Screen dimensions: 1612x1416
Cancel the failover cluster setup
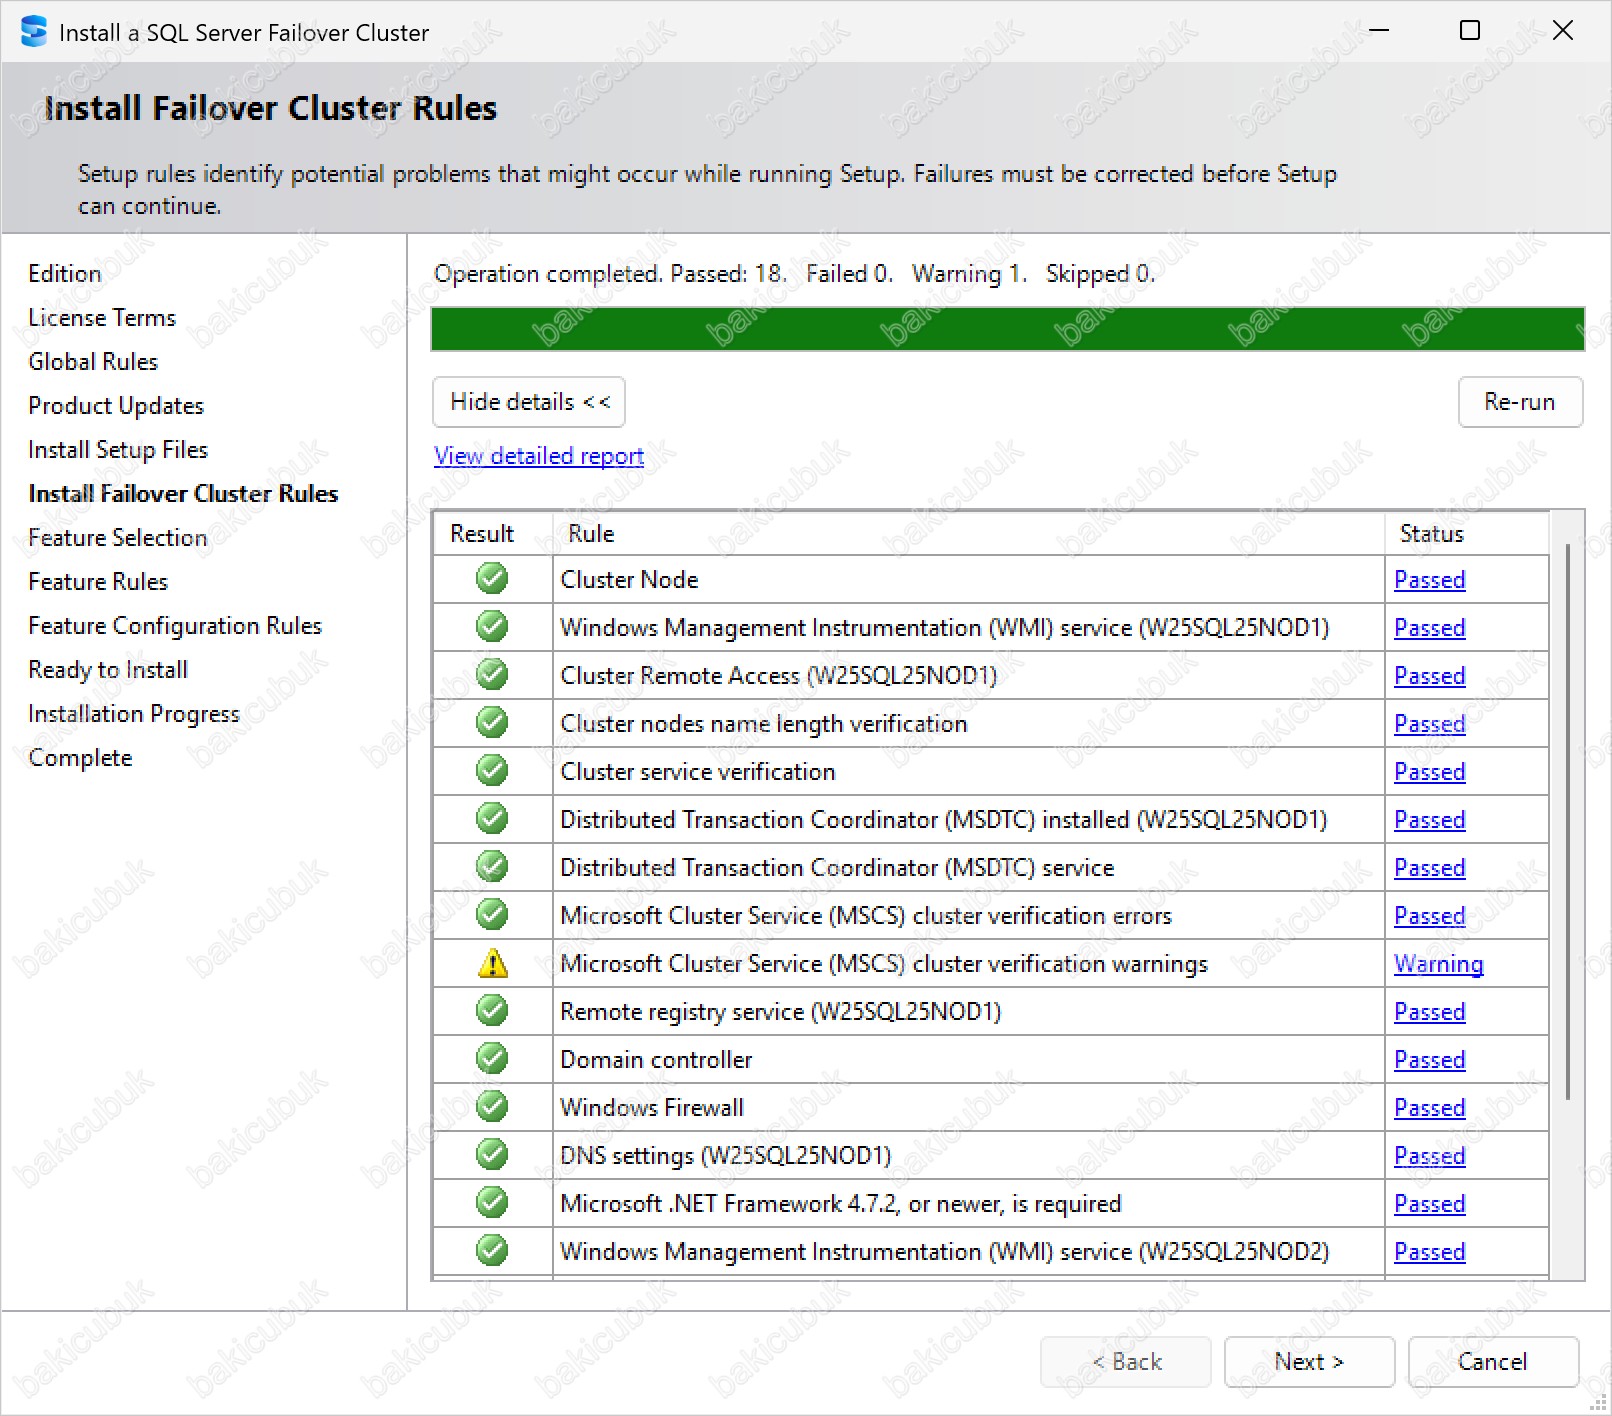1492,1362
